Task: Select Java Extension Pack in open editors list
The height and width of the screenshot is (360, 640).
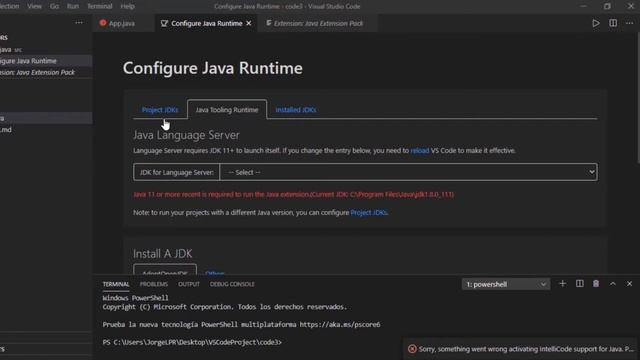Action: click(46, 72)
